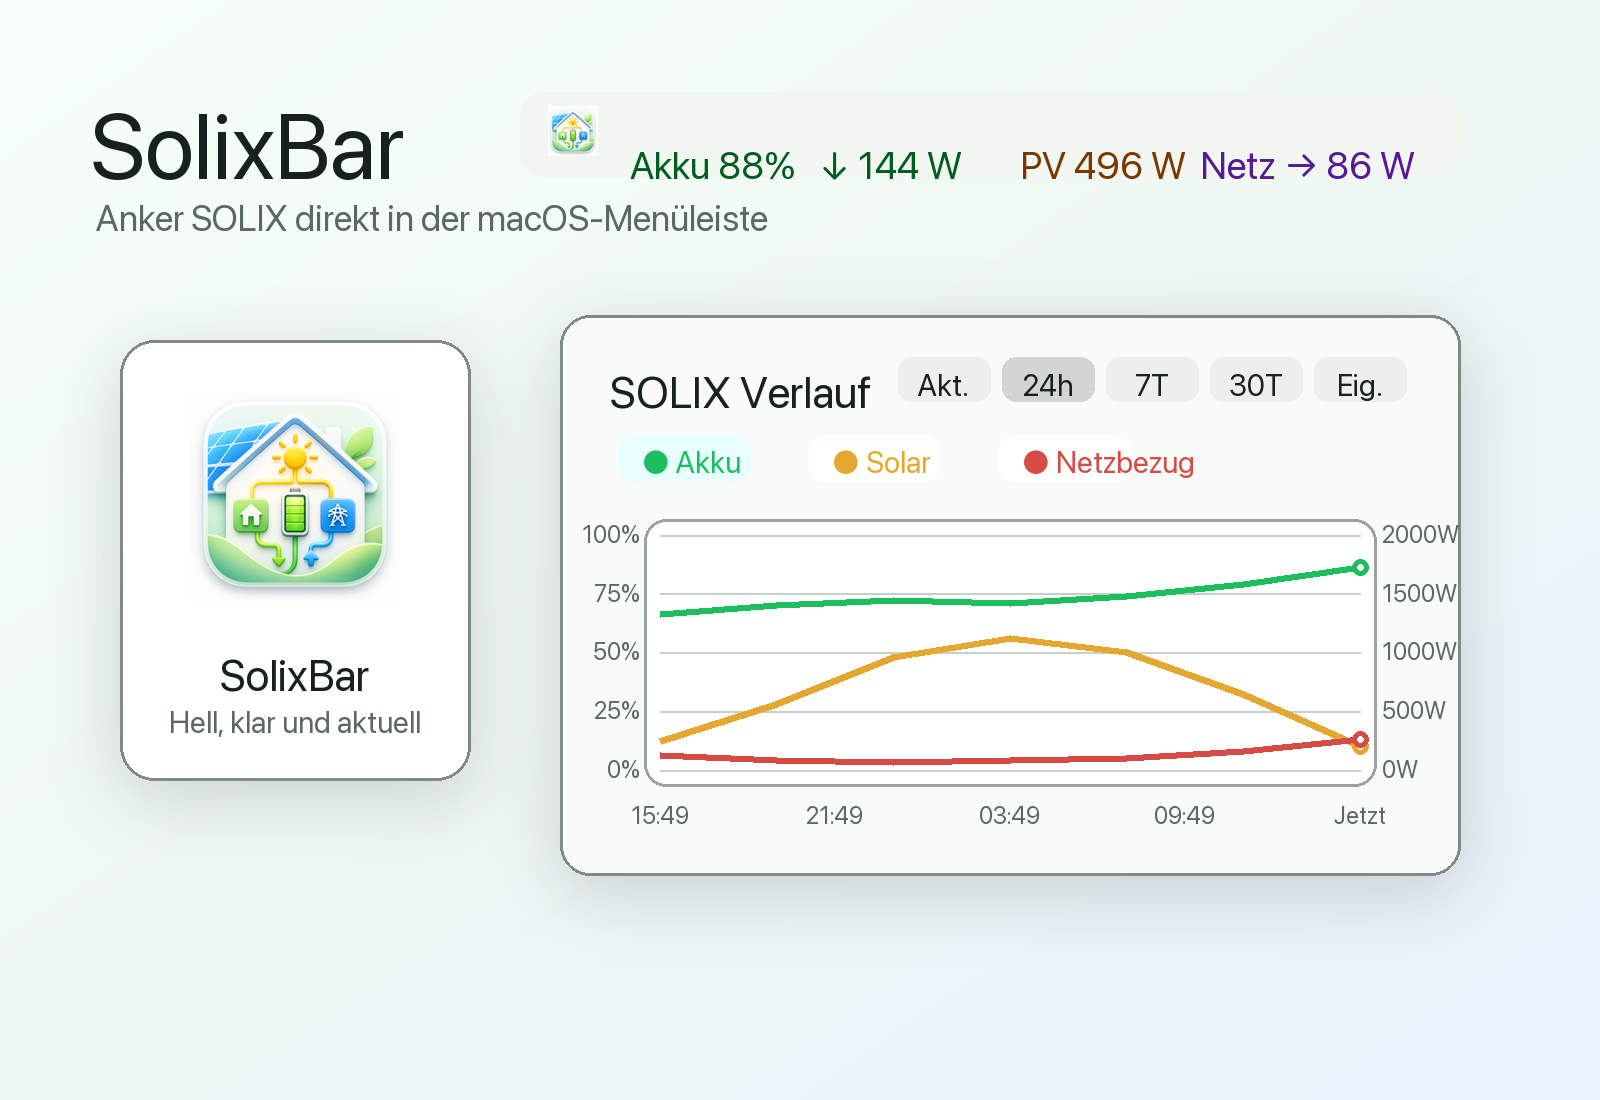The width and height of the screenshot is (1600, 1100).
Task: Open the Eig. custom range tab
Action: 1360,380
